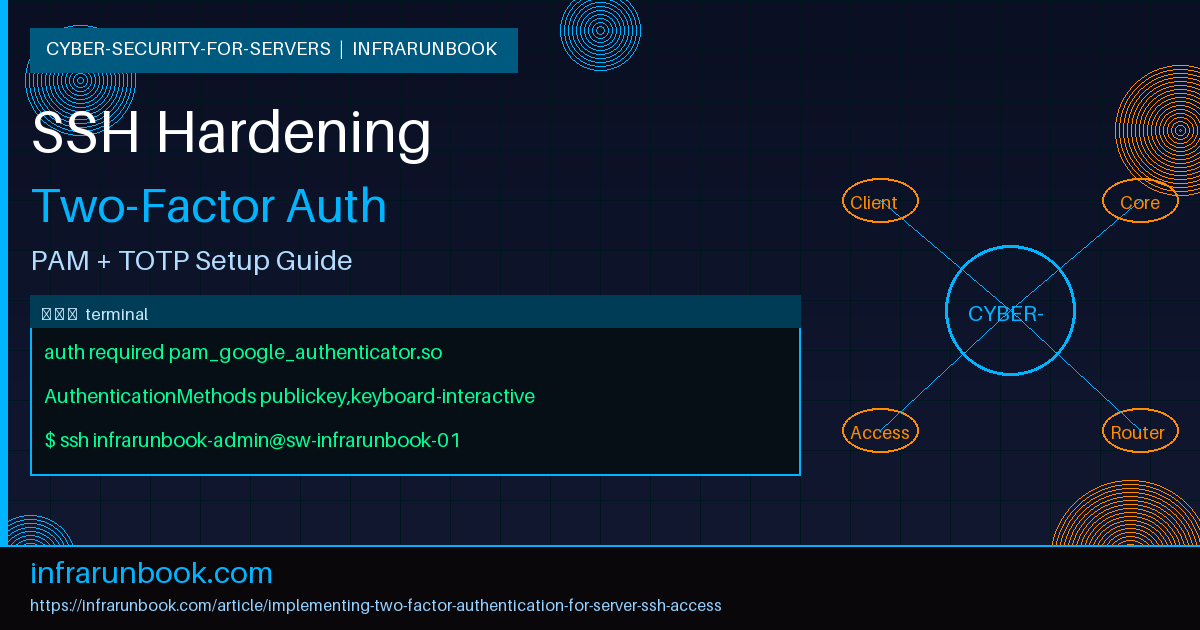The height and width of the screenshot is (630, 1200).
Task: Click the terminal title bar label
Action: 117,314
